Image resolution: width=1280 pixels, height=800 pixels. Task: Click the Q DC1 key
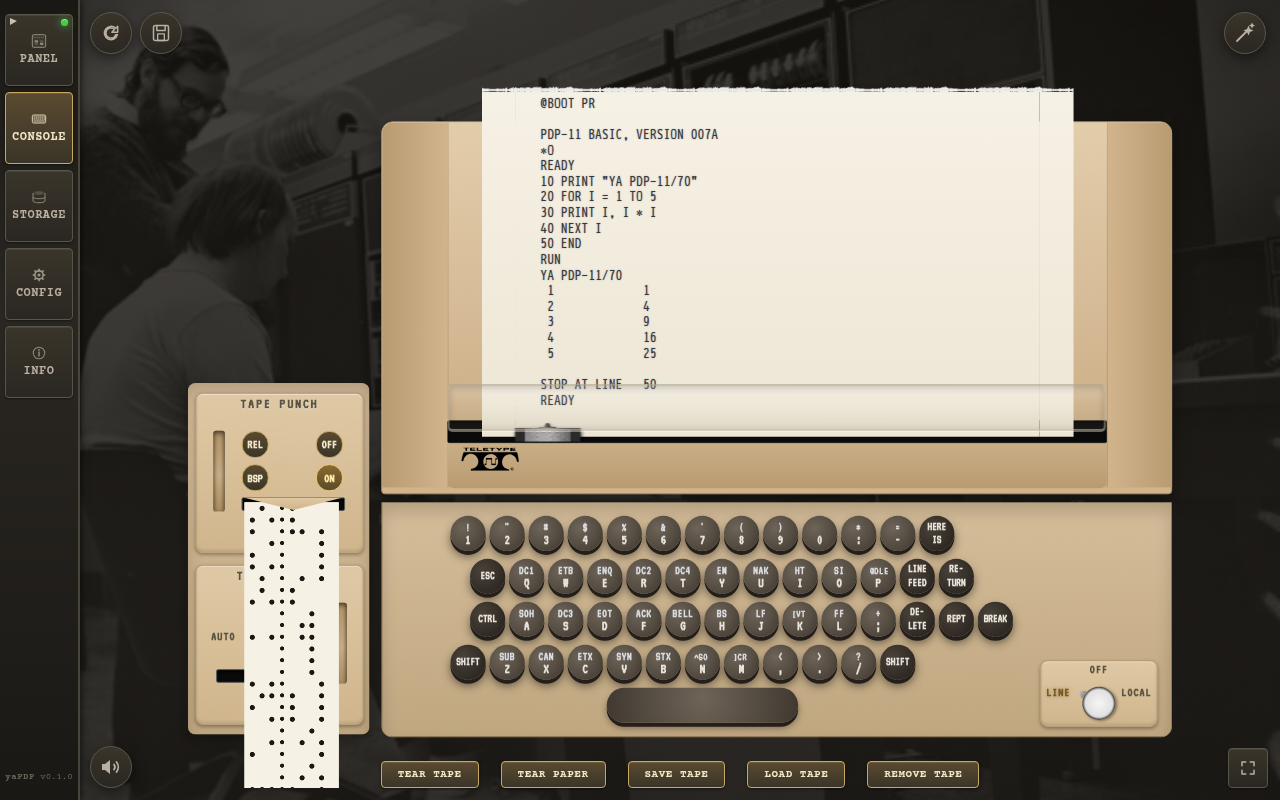[527, 577]
